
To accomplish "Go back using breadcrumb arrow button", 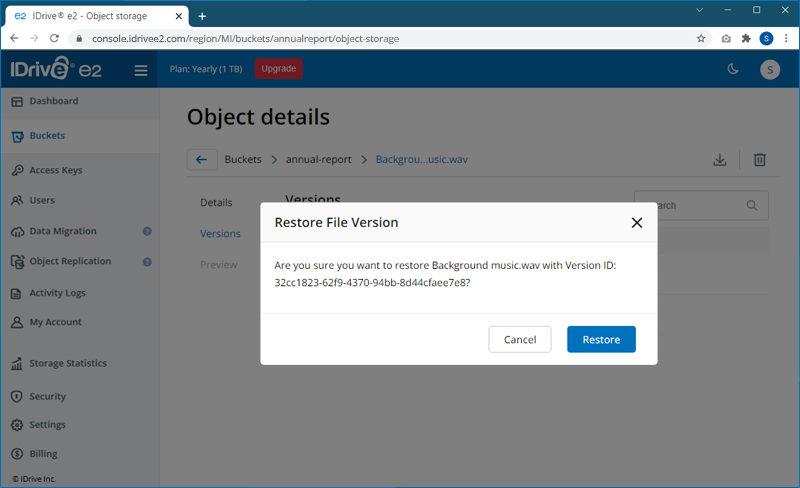I will (202, 160).
